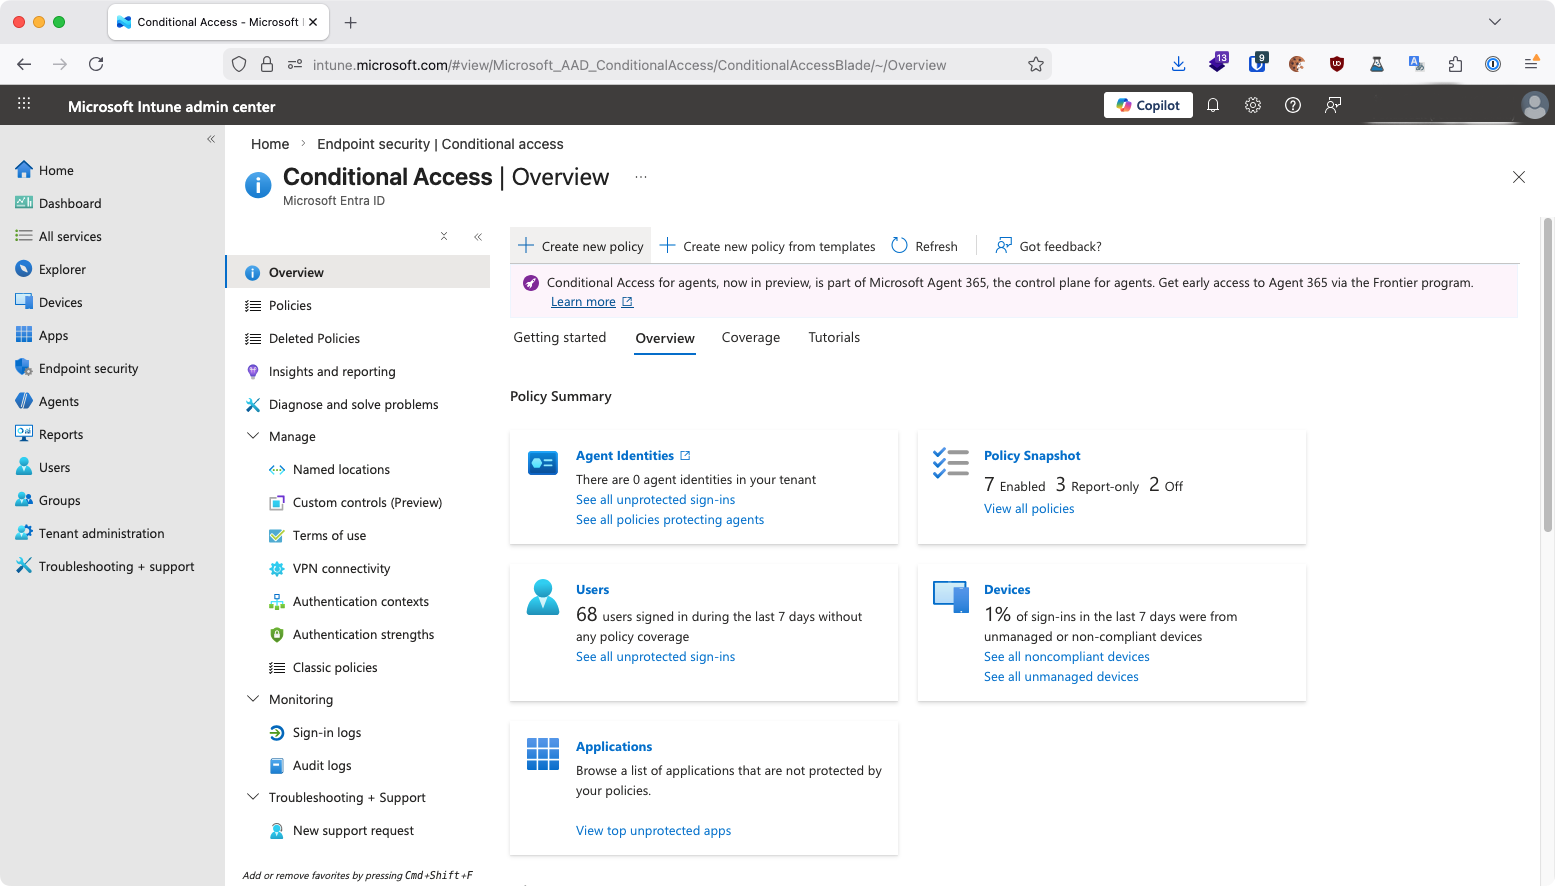The width and height of the screenshot is (1555, 886).
Task: Open the account avatar menu
Action: point(1534,105)
